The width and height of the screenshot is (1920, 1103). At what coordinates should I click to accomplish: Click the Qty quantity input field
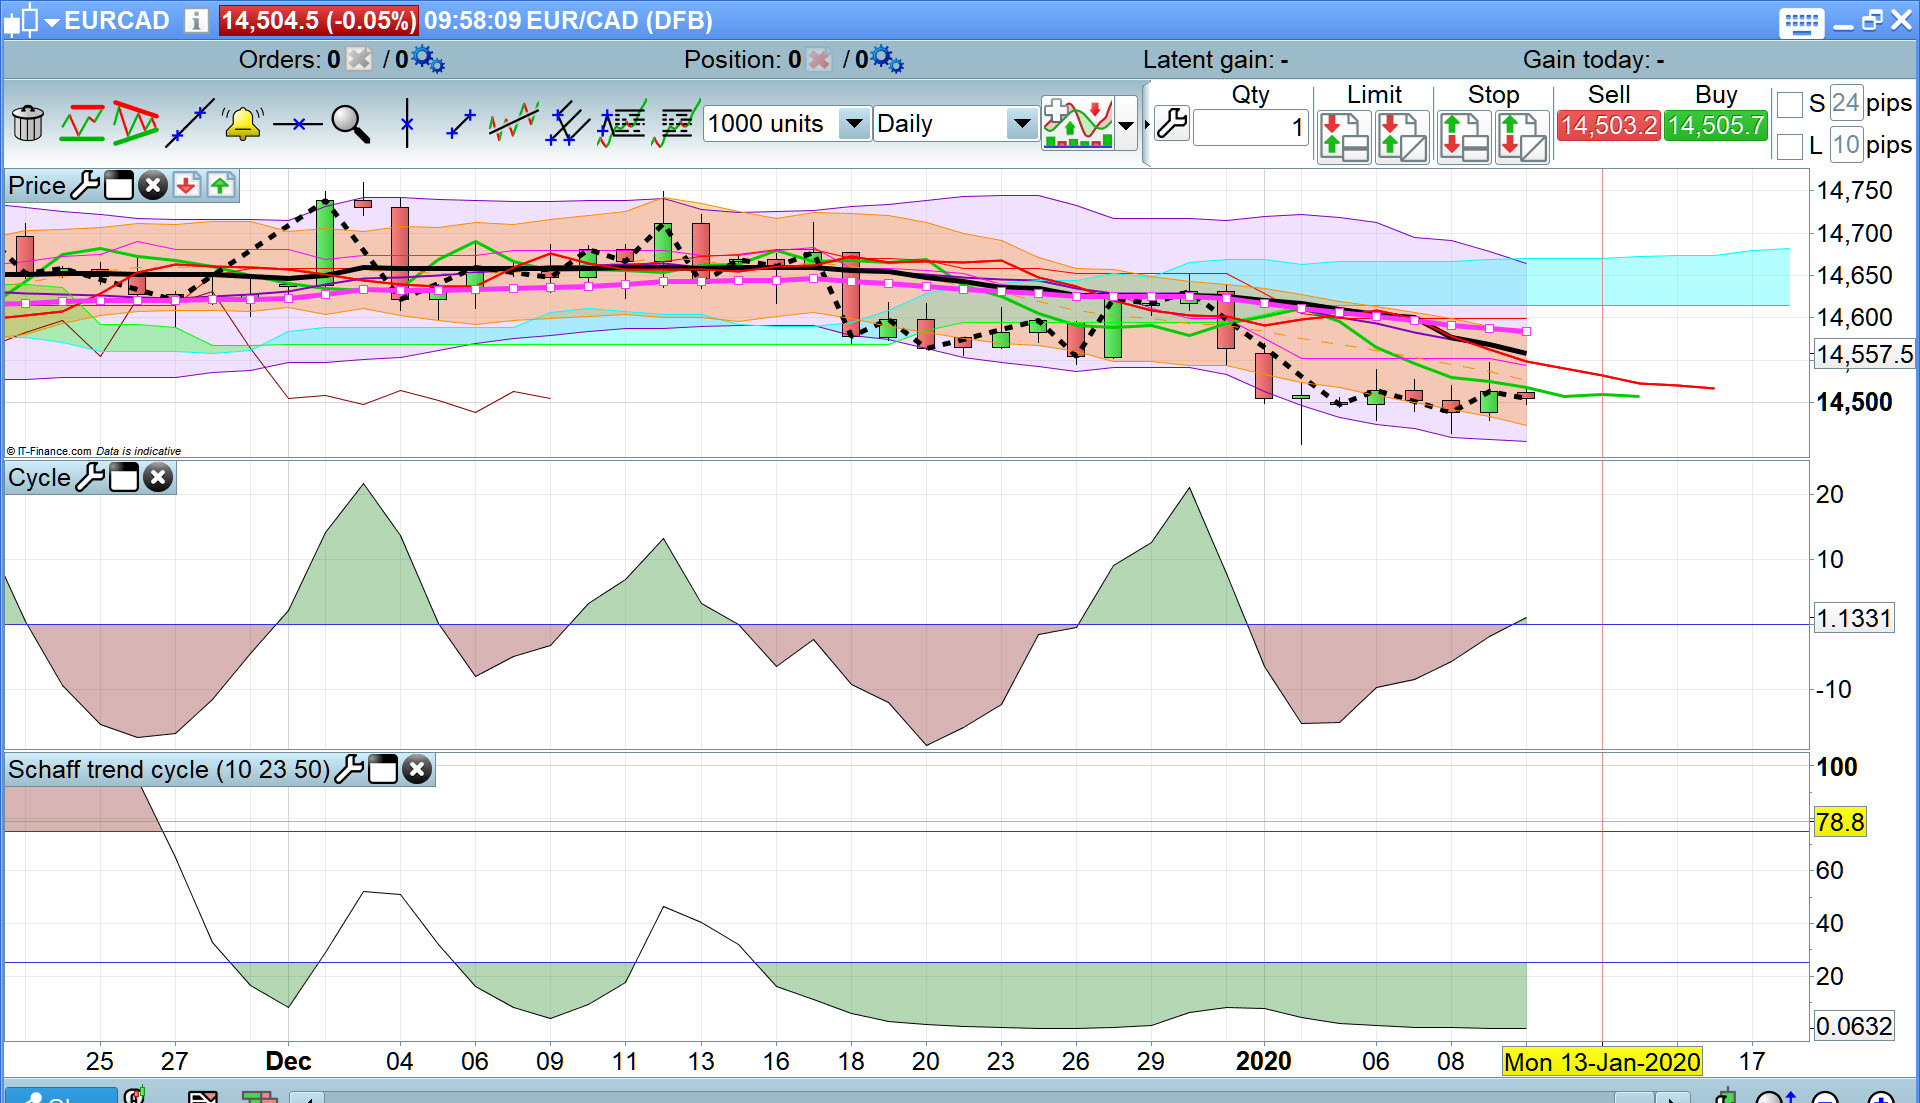point(1250,127)
